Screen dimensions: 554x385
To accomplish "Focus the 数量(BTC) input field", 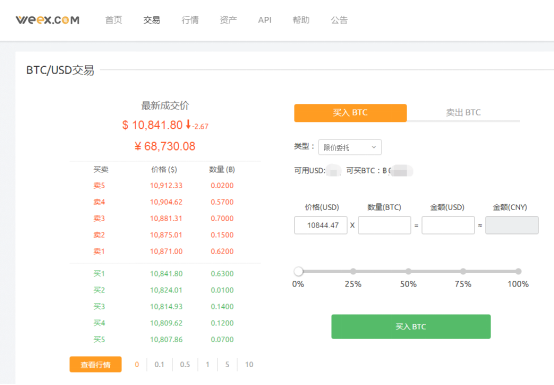I will (x=384, y=225).
